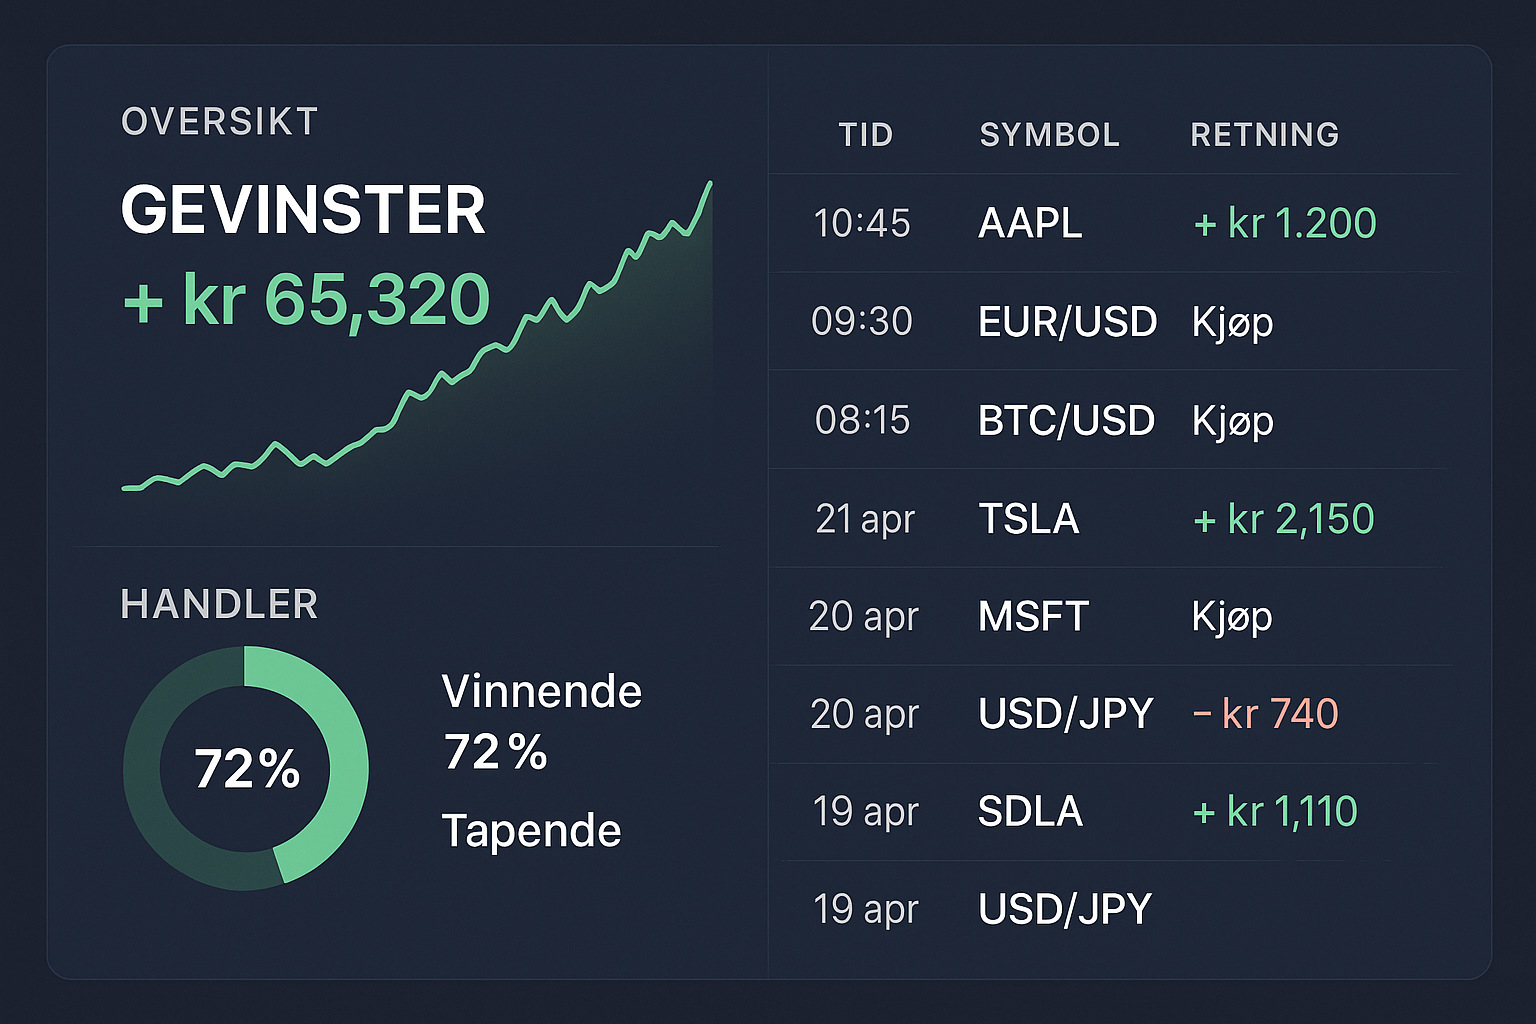
Task: Open the HANDLER section label
Action: click(219, 604)
